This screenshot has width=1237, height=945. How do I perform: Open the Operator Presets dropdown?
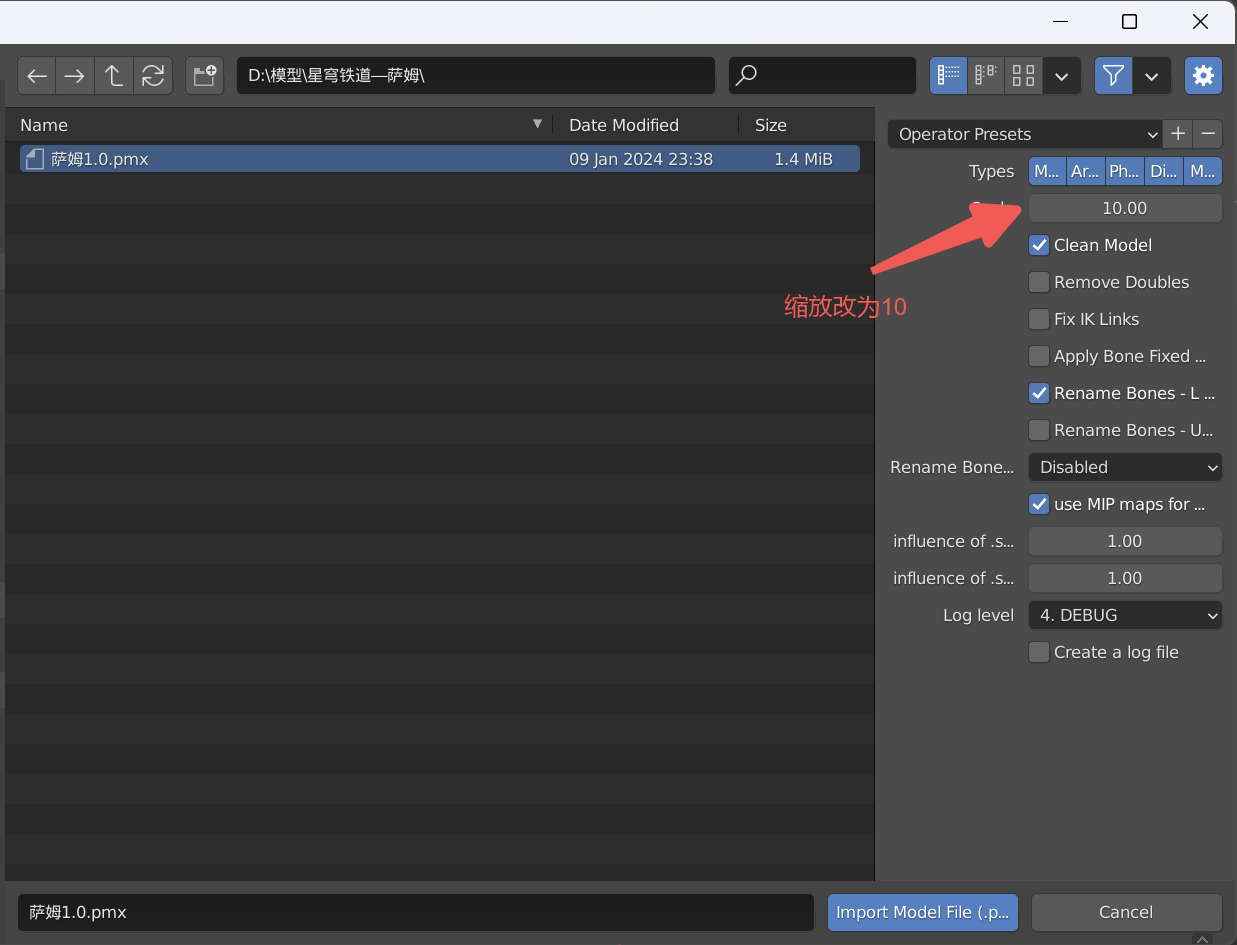[x=1024, y=134]
